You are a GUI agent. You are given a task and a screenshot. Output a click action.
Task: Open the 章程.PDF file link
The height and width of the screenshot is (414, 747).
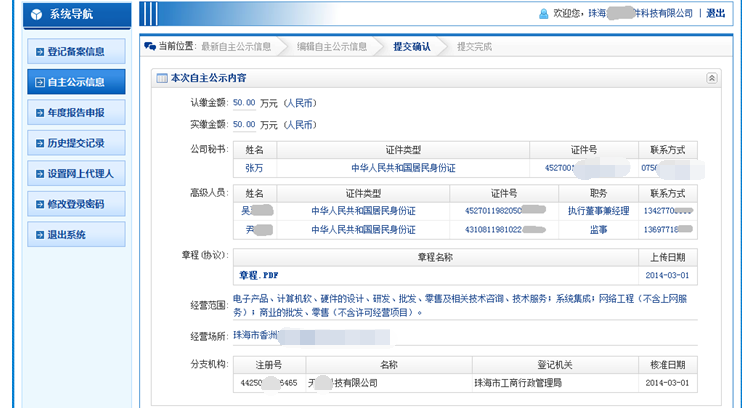tap(258, 275)
